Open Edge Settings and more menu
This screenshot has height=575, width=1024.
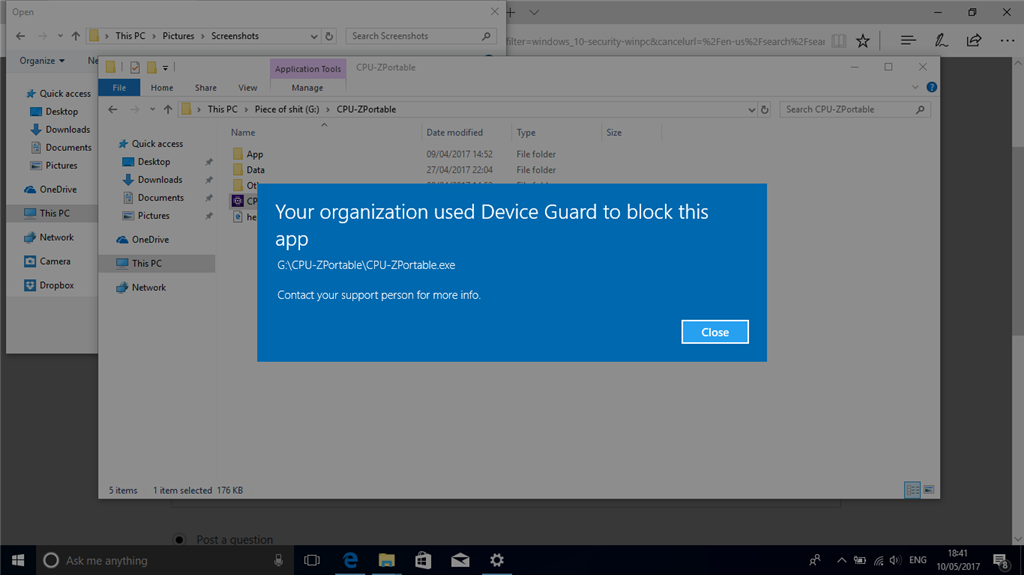point(1007,41)
